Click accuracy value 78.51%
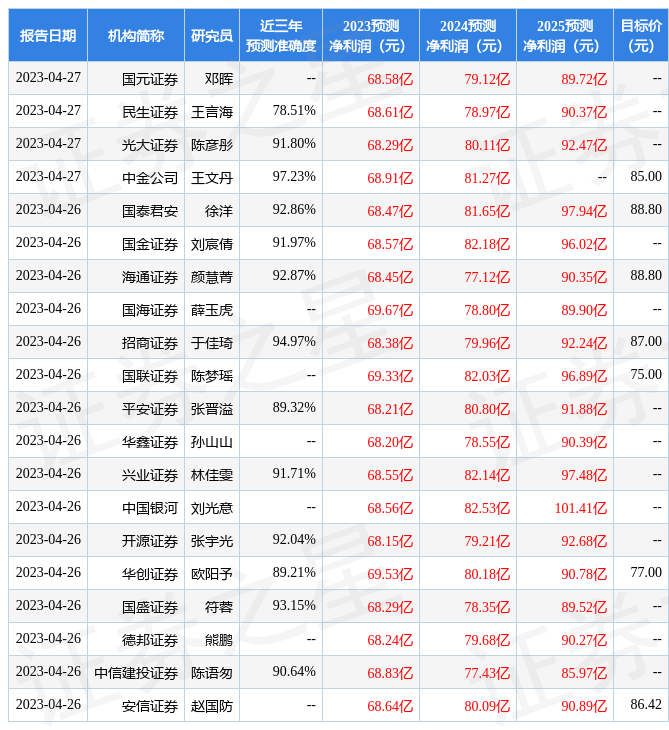 [294, 110]
